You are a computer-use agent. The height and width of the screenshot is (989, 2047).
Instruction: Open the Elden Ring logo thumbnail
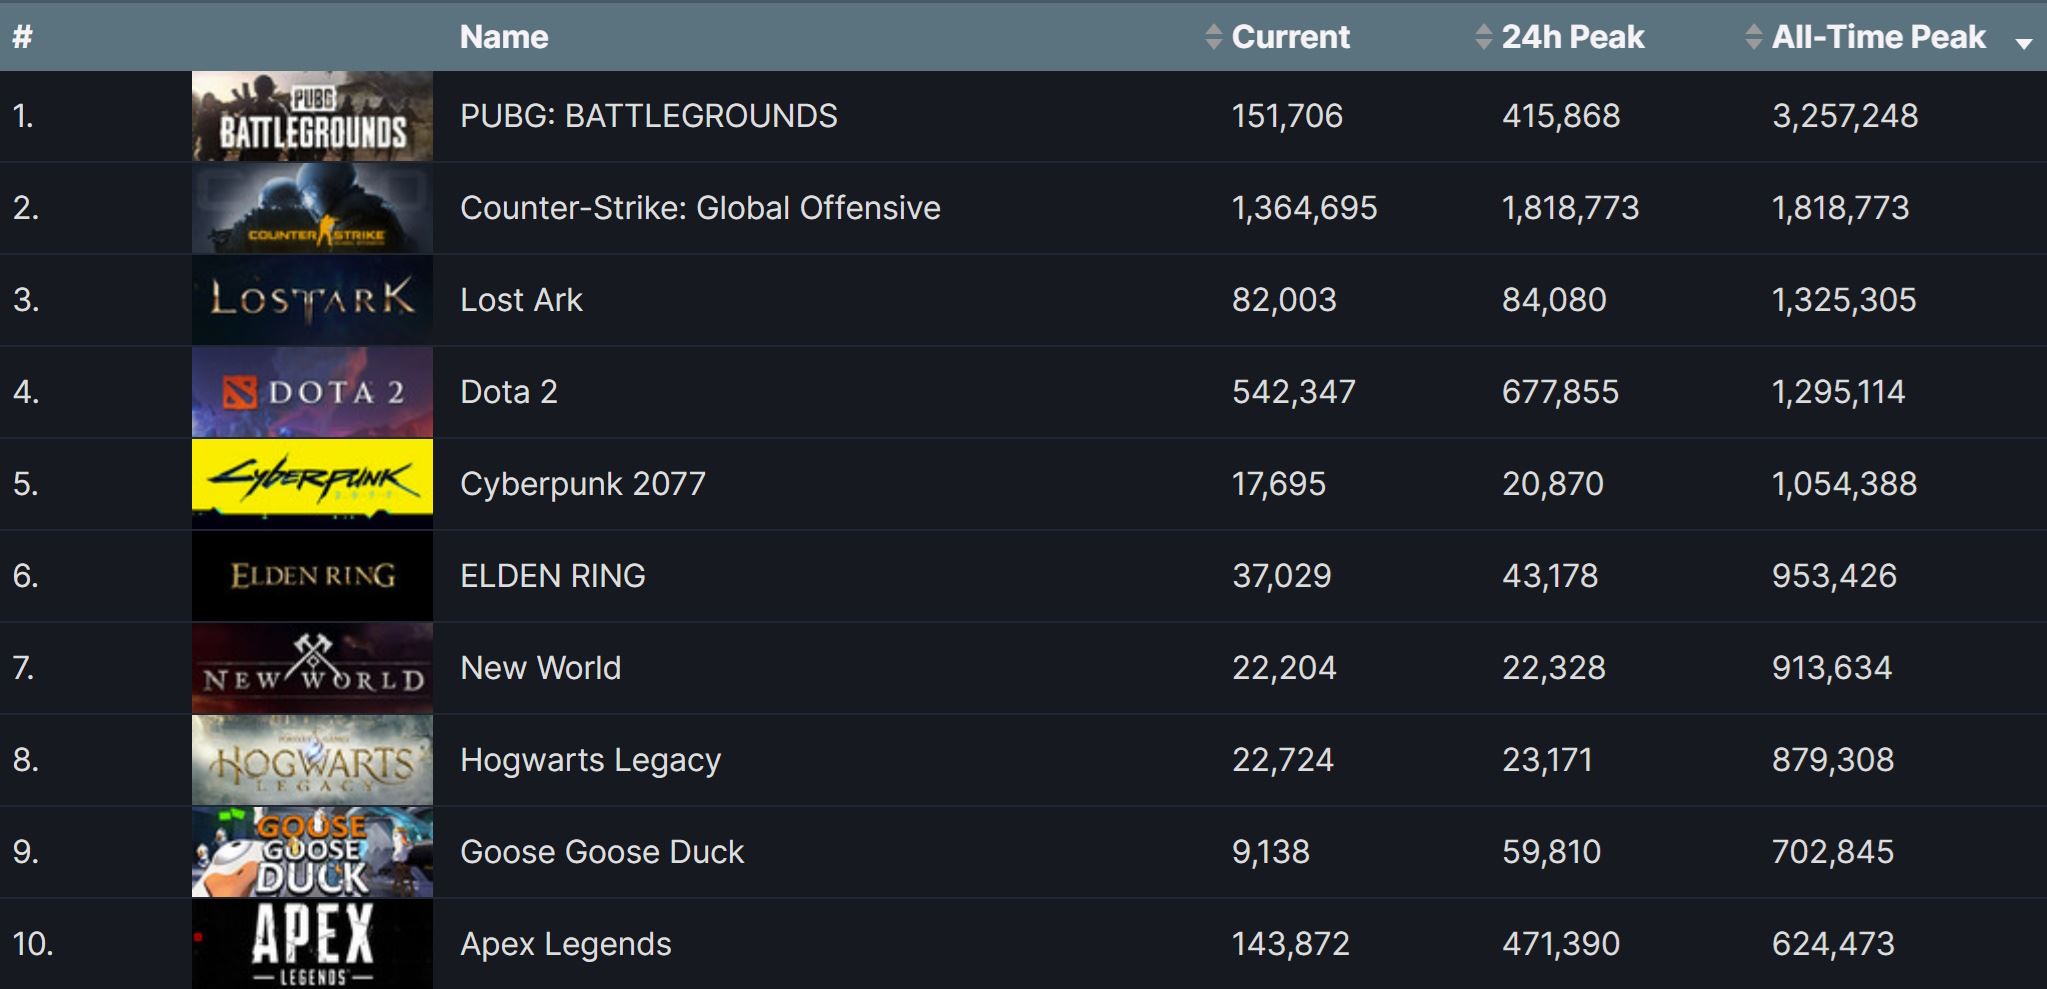point(312,576)
